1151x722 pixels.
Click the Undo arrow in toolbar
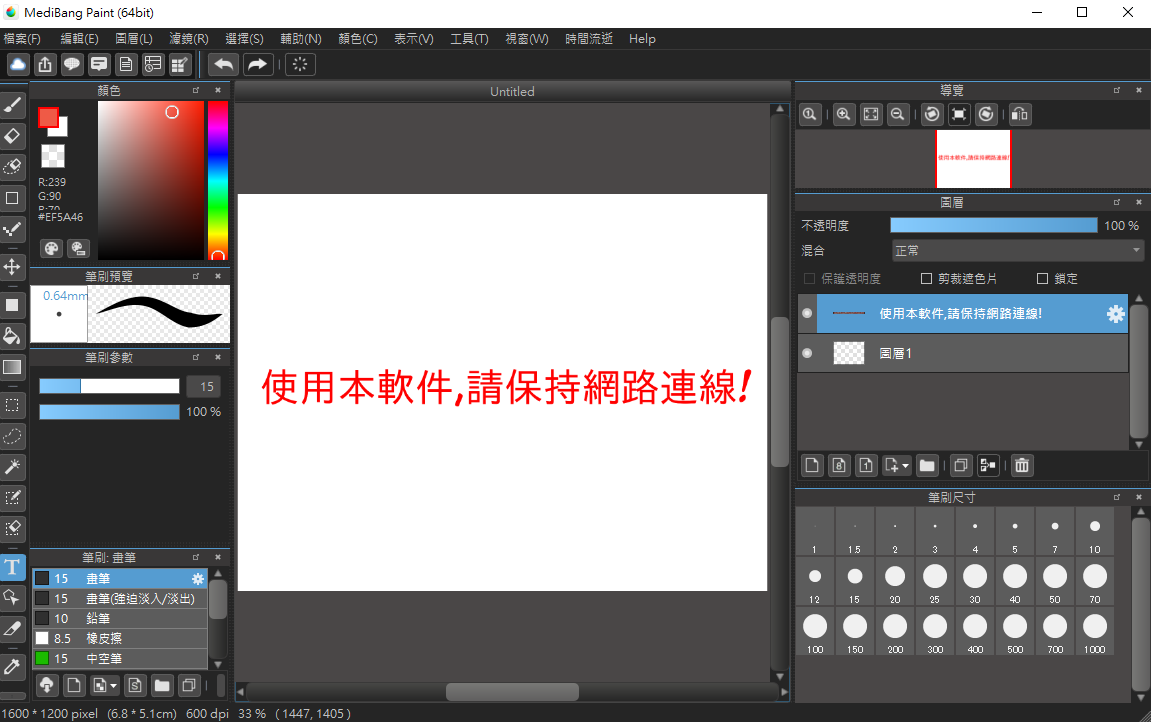[223, 65]
